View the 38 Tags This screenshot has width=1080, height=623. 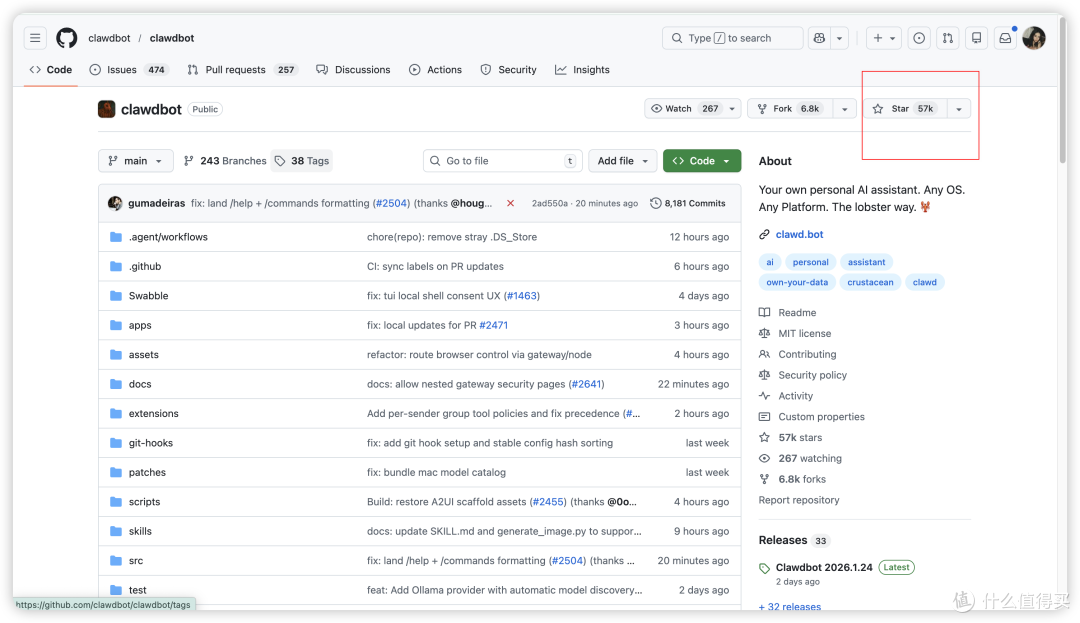click(302, 160)
